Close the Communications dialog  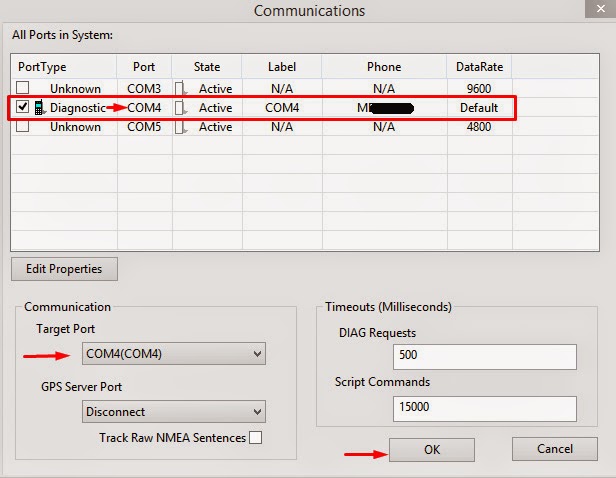pos(601,9)
